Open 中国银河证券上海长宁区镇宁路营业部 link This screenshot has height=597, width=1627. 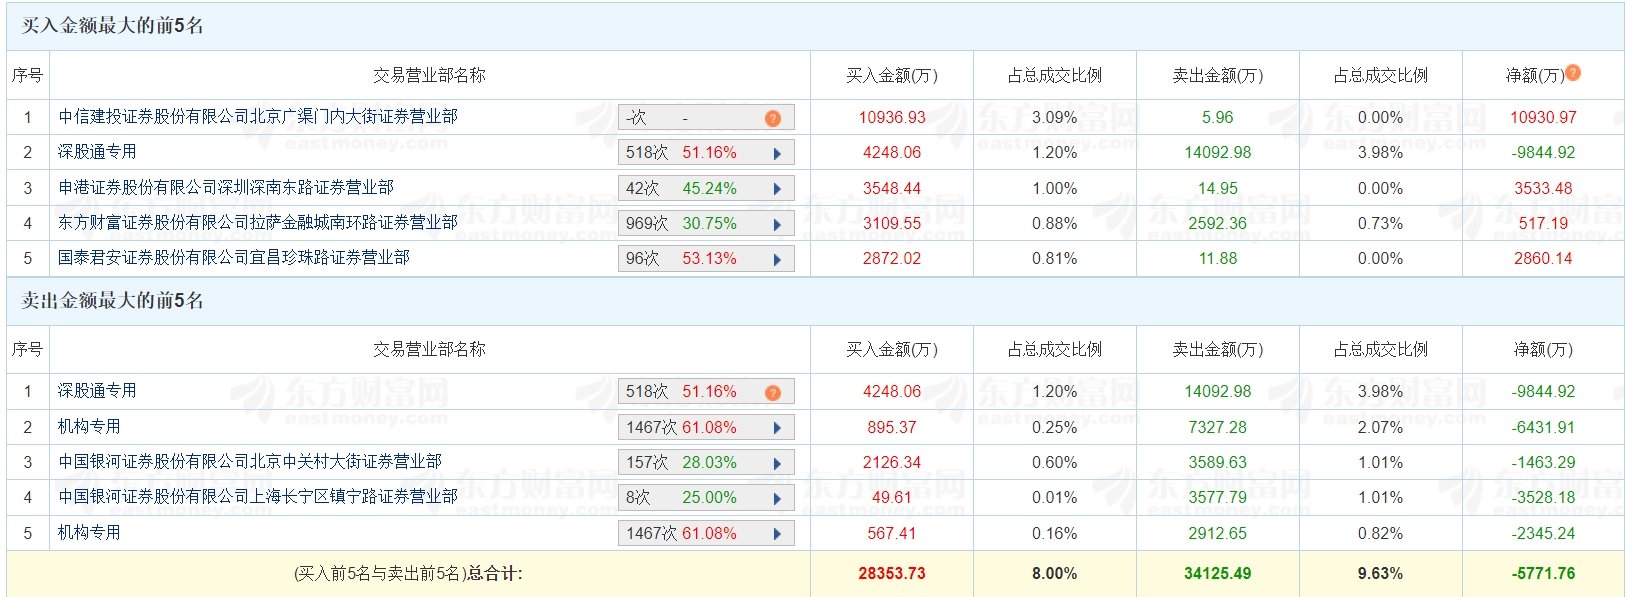[258, 497]
